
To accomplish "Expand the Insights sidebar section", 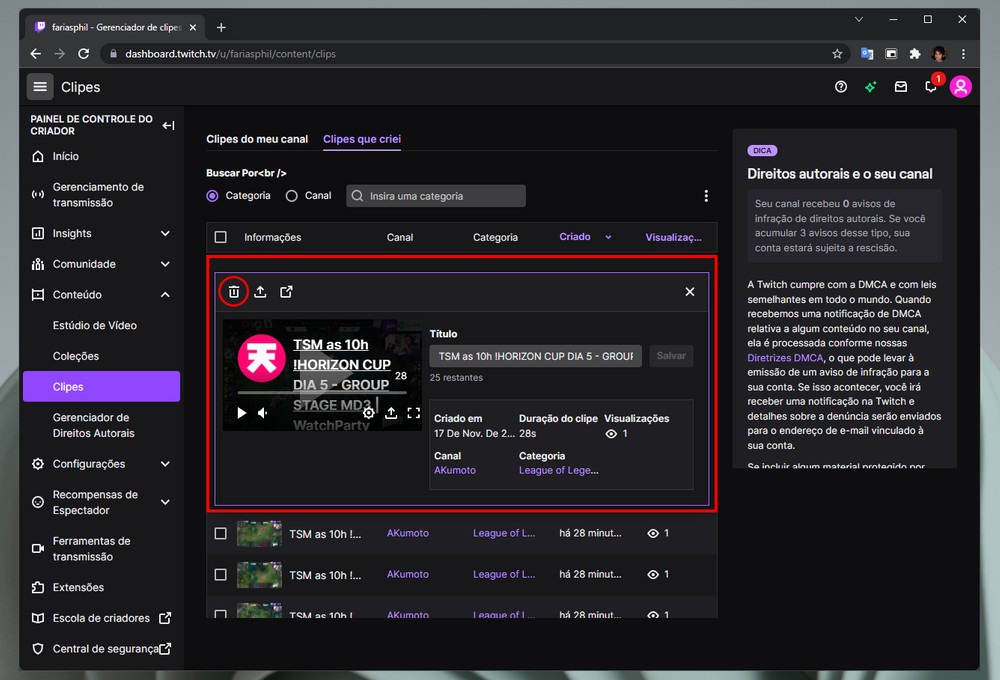I will tap(165, 234).
